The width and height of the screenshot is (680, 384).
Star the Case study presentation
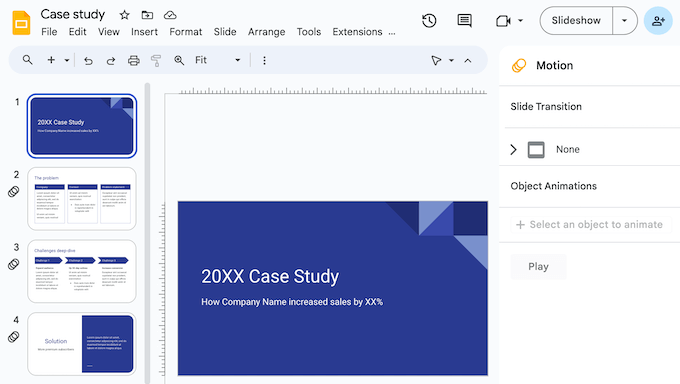[x=124, y=15]
